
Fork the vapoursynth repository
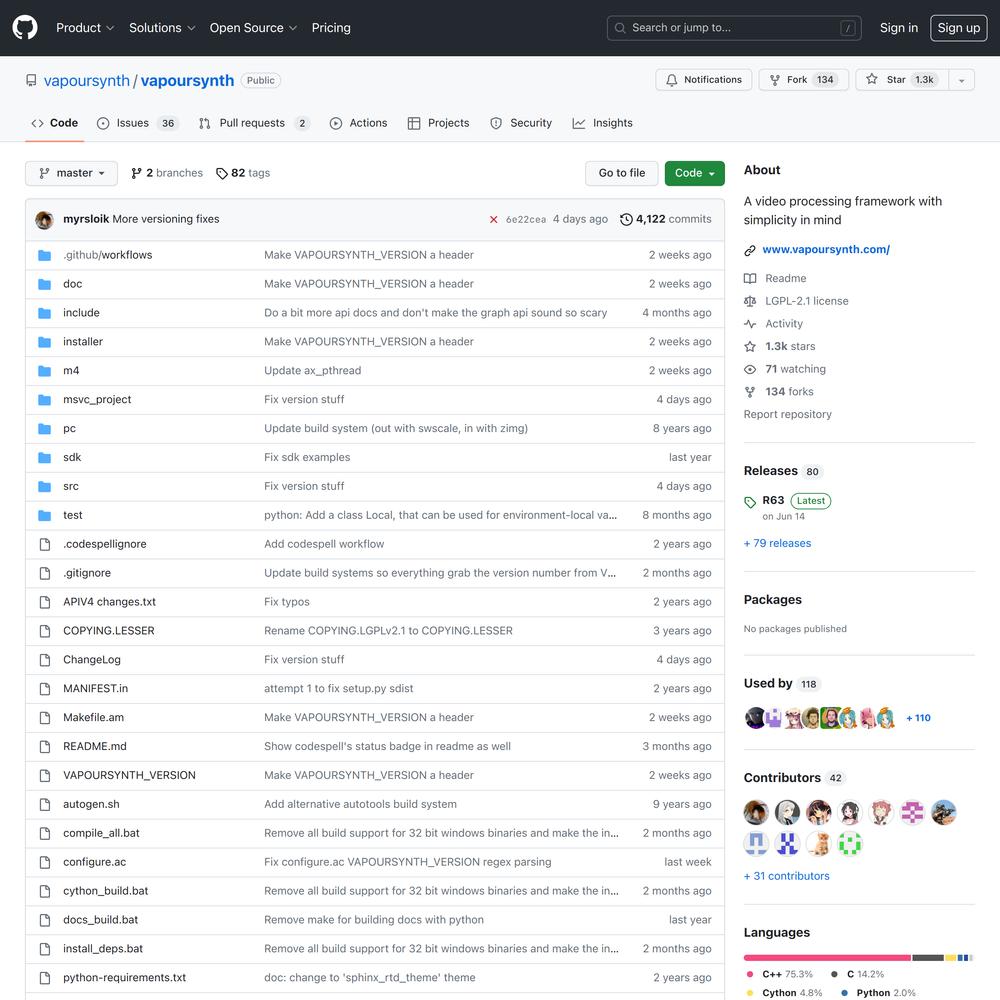[804, 80]
